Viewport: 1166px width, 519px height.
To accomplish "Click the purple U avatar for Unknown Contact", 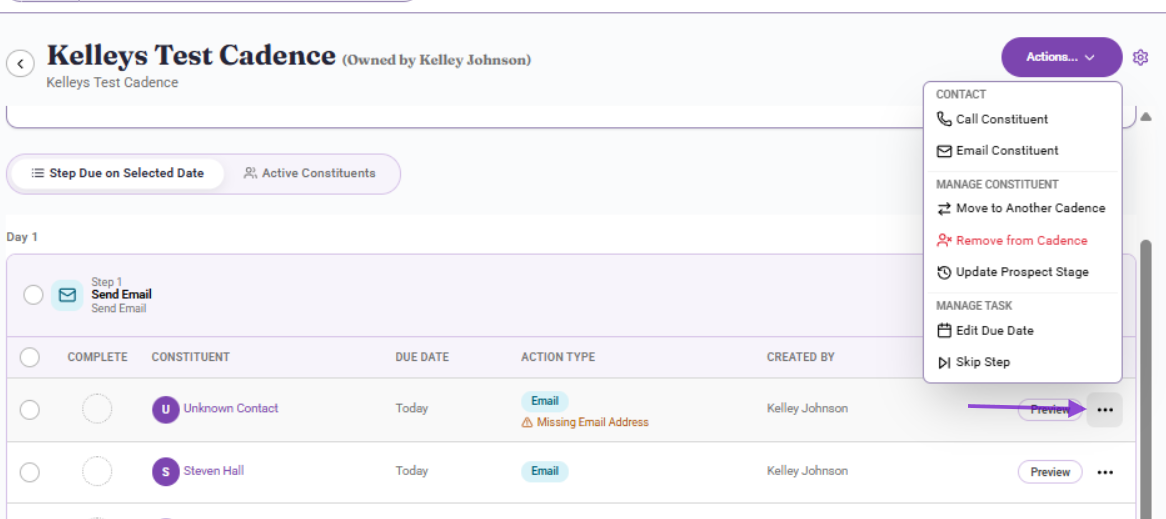I will pyautogui.click(x=166, y=409).
